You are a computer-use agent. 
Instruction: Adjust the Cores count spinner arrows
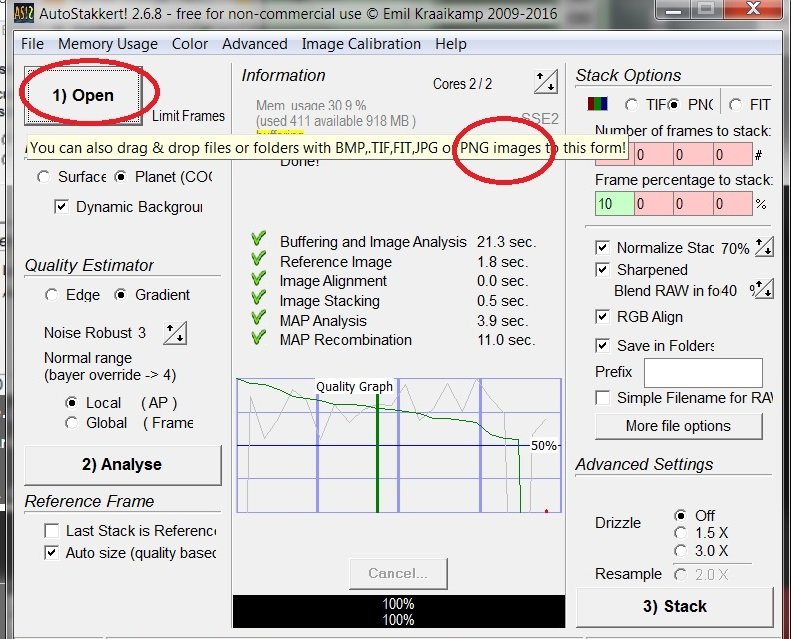pyautogui.click(x=546, y=82)
